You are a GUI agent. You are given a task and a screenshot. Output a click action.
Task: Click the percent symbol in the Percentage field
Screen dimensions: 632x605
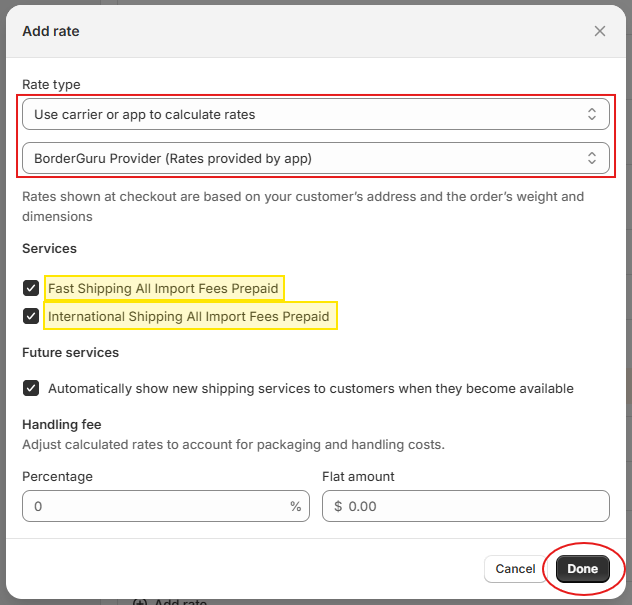click(x=296, y=506)
